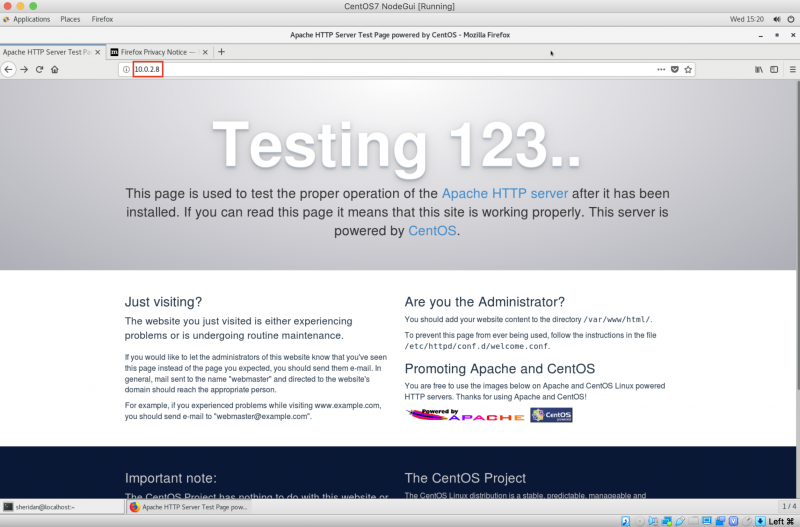Image resolution: width=800 pixels, height=527 pixels.
Task: Click VirtualBox hard disk activity icon
Action: (626, 521)
